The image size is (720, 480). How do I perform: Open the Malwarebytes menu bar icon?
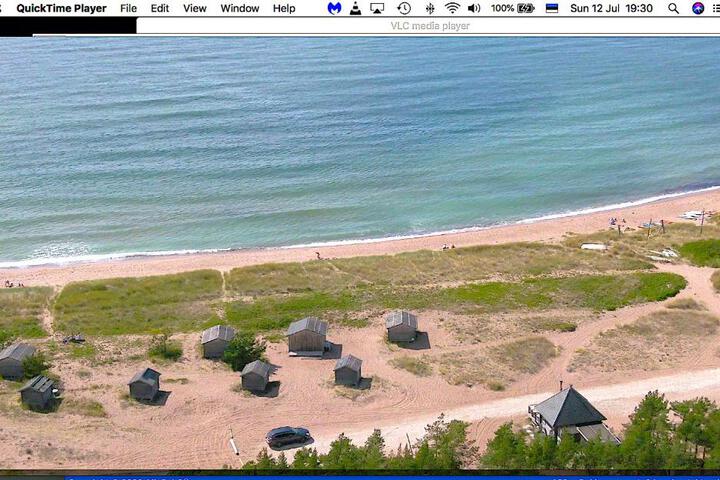point(334,8)
